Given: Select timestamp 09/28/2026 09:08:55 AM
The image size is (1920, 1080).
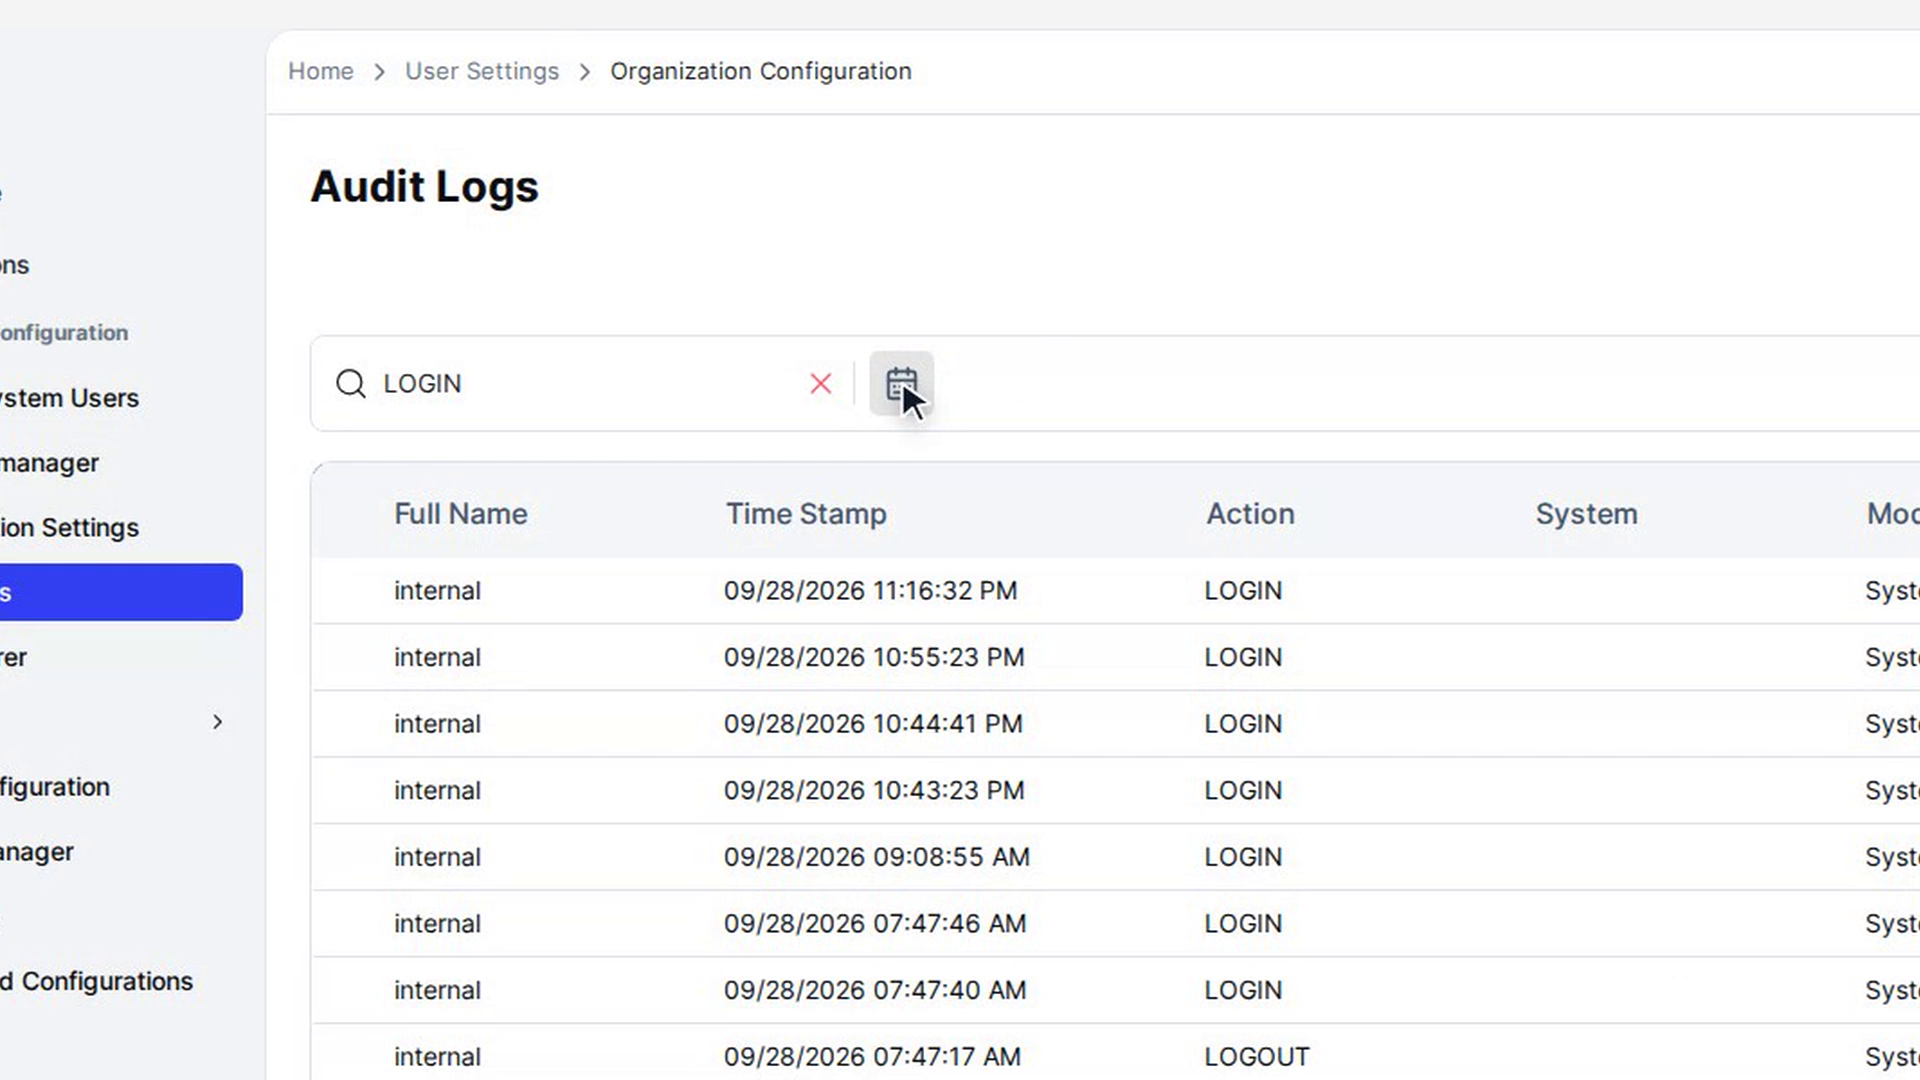Looking at the screenshot, I should (877, 857).
